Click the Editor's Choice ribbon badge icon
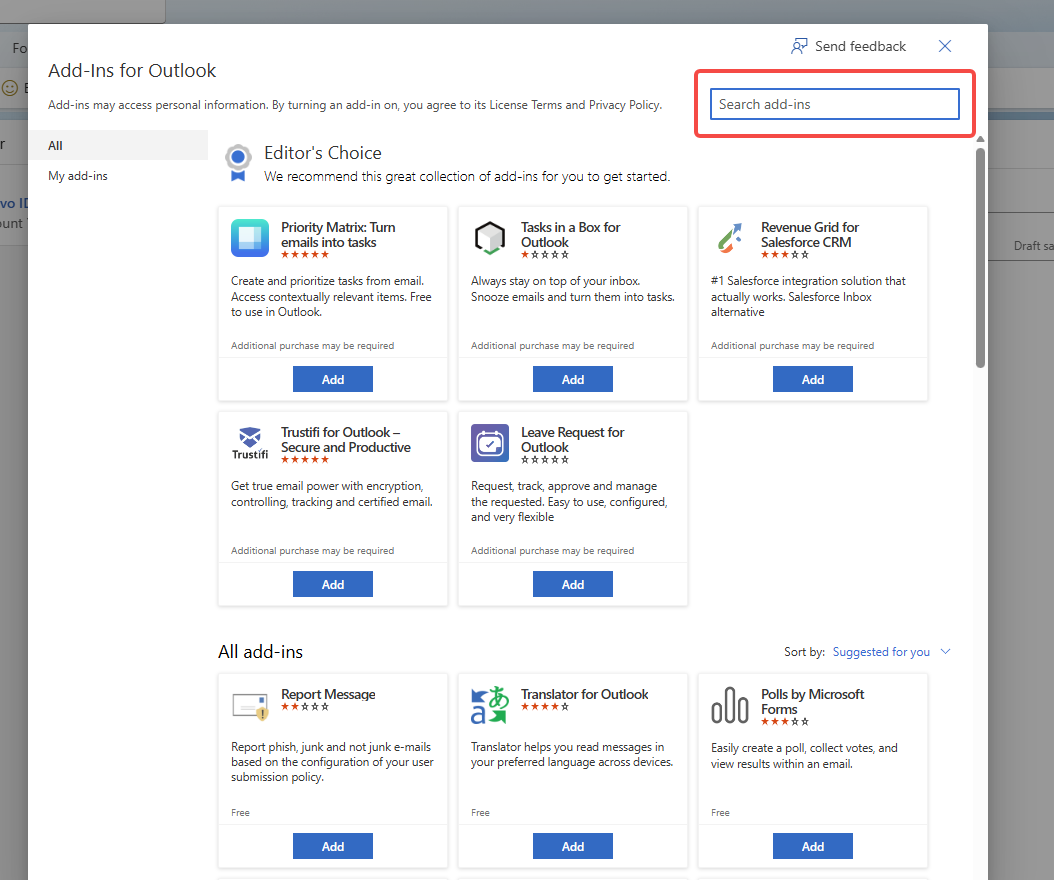 pos(238,163)
